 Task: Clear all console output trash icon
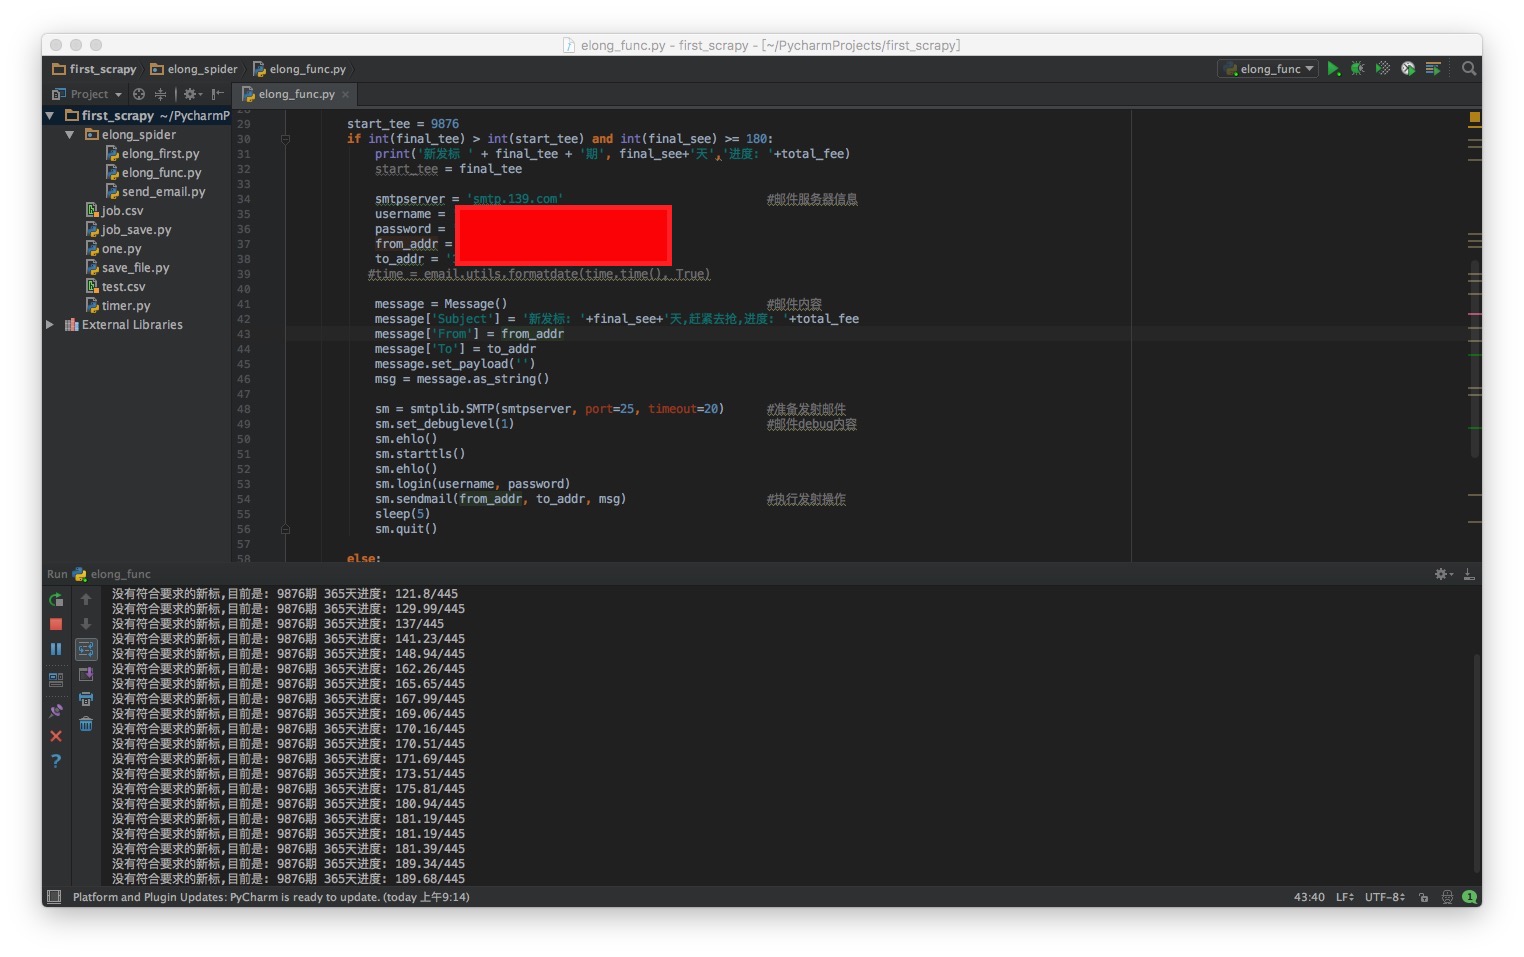86,724
